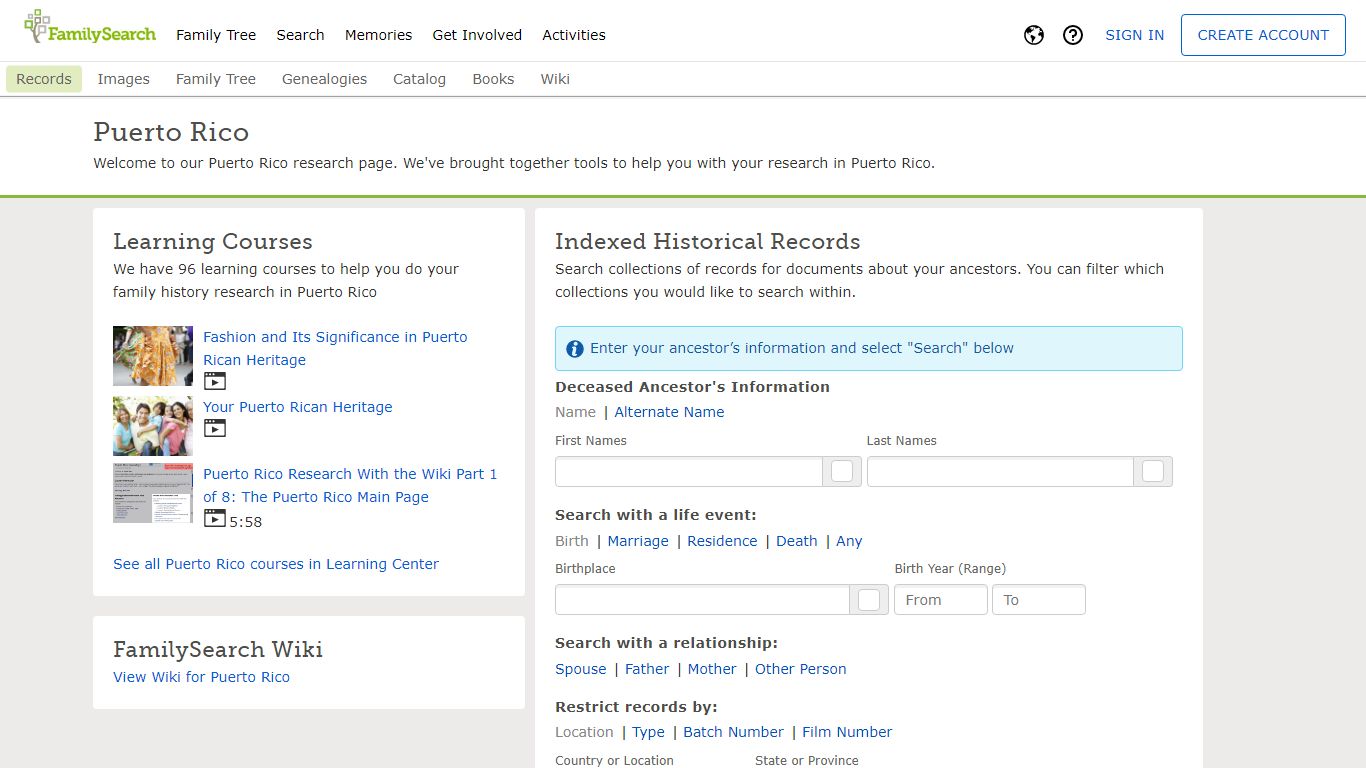Open the Search top menu
The width and height of the screenshot is (1366, 768).
(300, 35)
